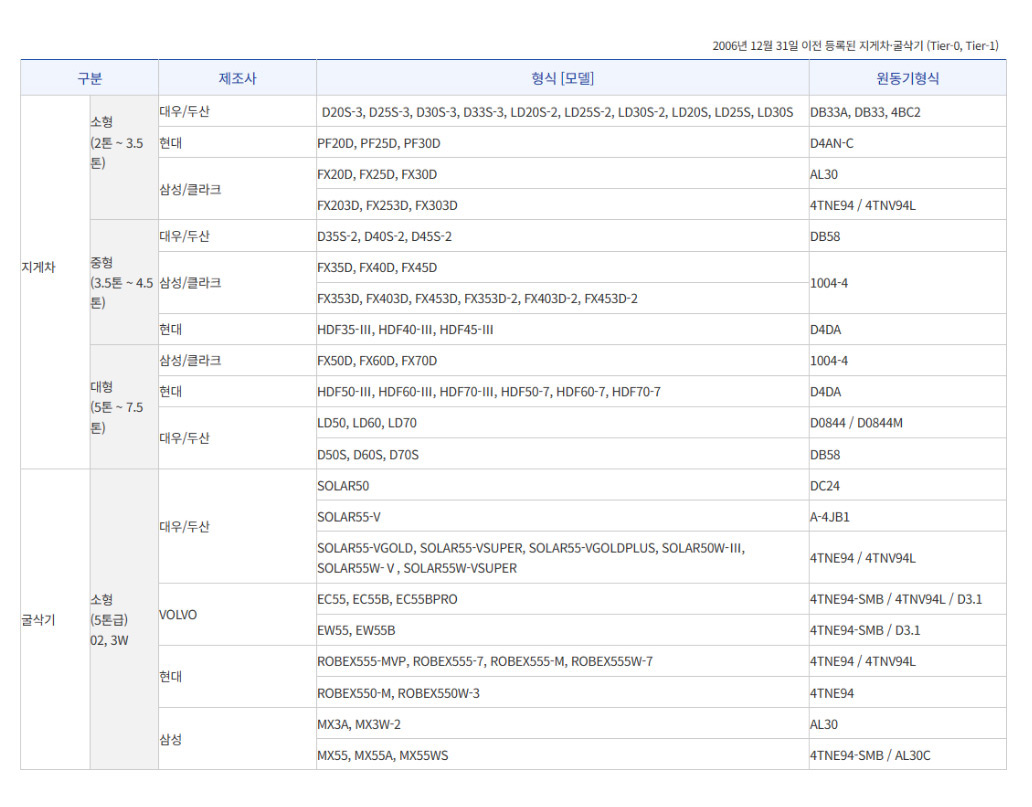
Task: Click the EC55, EC55B, EC55BPRO cell
Action: (x=563, y=599)
